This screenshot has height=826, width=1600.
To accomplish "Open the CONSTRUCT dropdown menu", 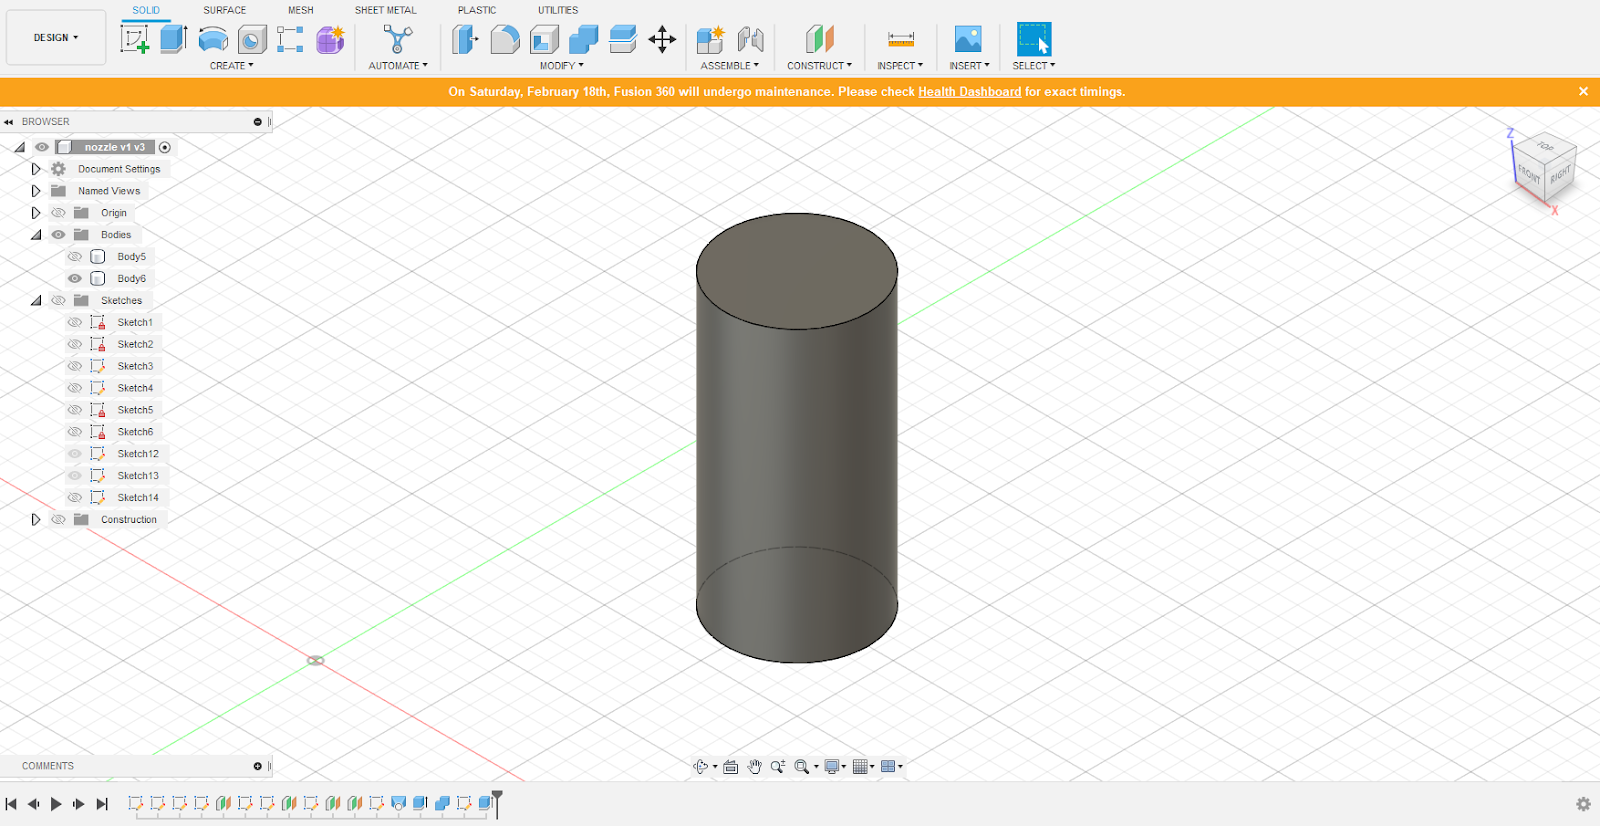I will click(x=819, y=66).
